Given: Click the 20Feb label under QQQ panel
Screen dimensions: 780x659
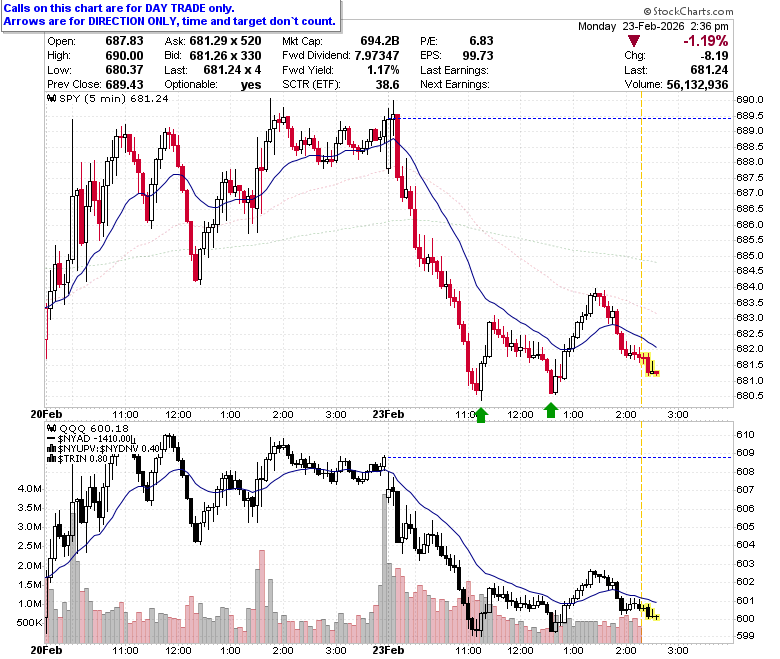Looking at the screenshot, I should (x=46, y=650).
